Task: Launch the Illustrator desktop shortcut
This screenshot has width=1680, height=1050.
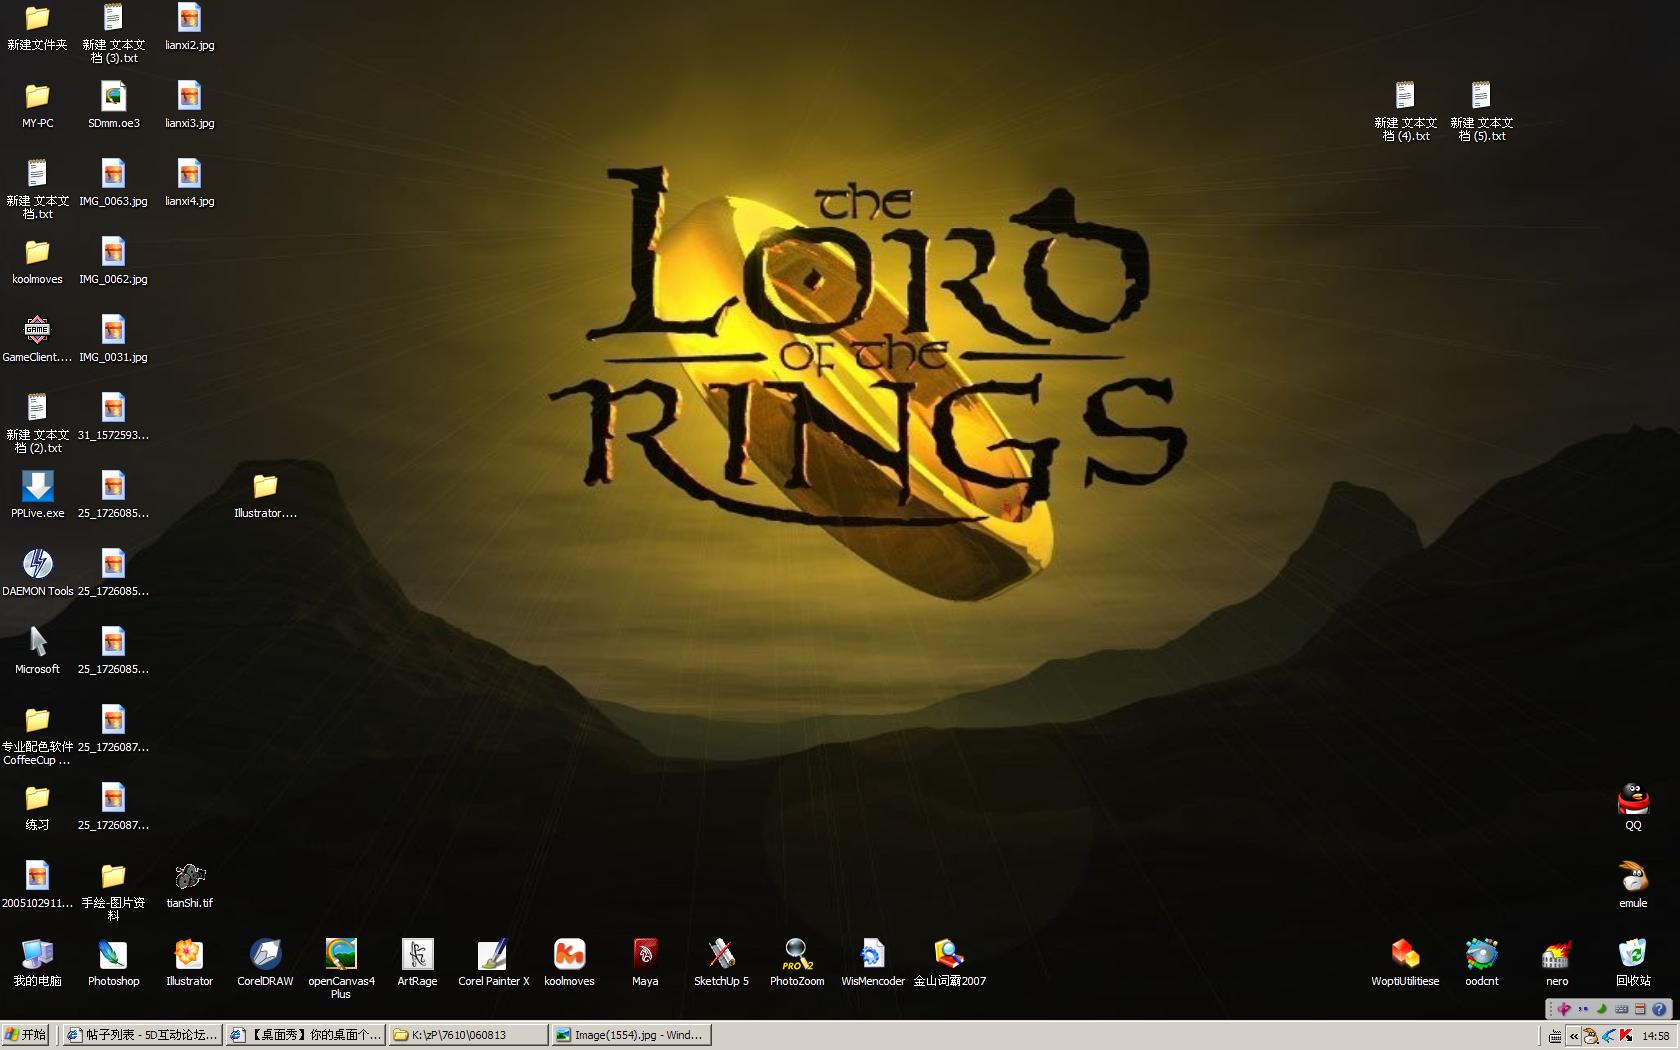Action: [x=189, y=962]
